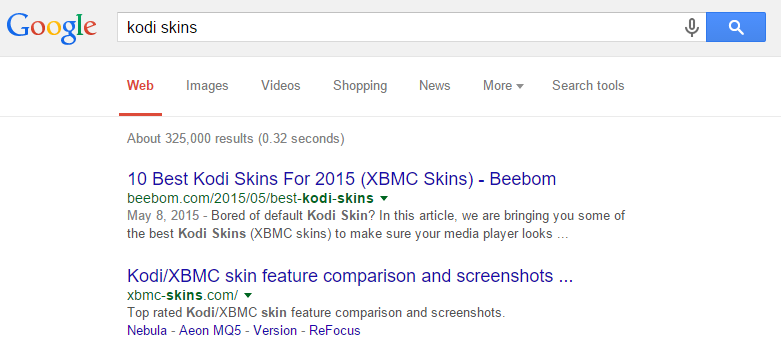Open the ReFocus sitelink
Viewport: 781px width, 362px height.
click(x=335, y=330)
